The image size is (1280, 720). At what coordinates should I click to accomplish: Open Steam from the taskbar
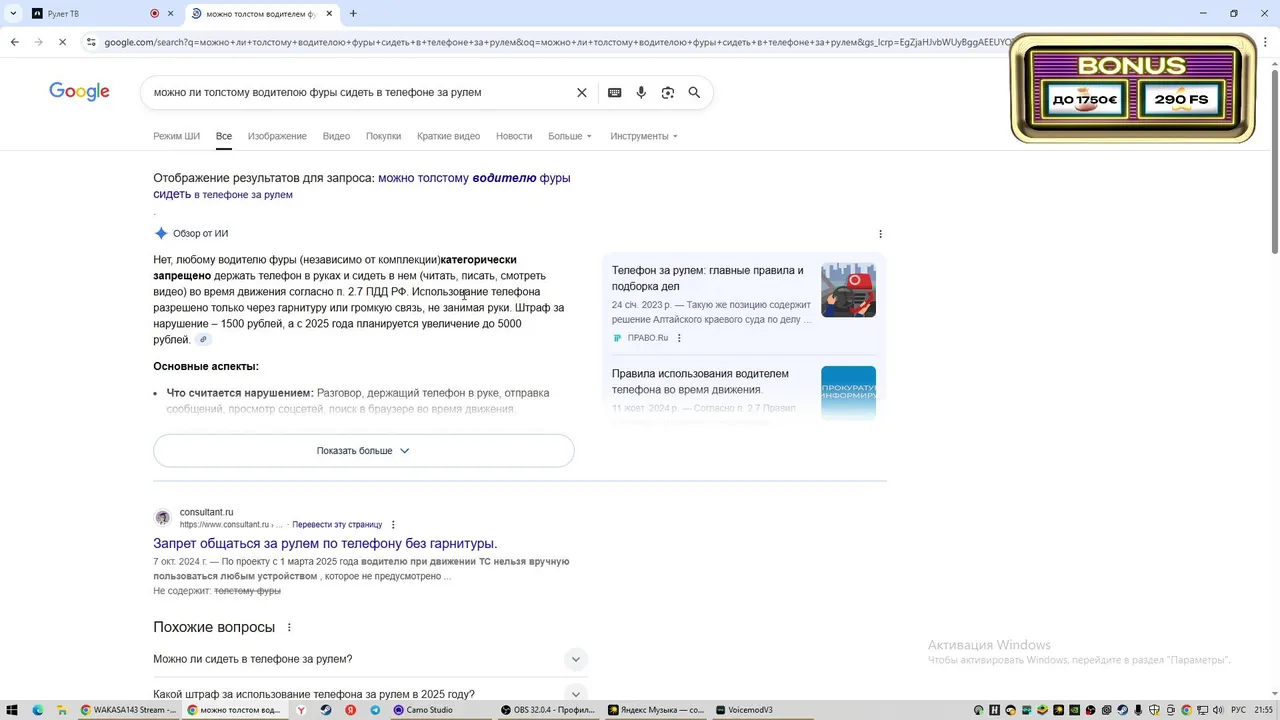[x=326, y=710]
